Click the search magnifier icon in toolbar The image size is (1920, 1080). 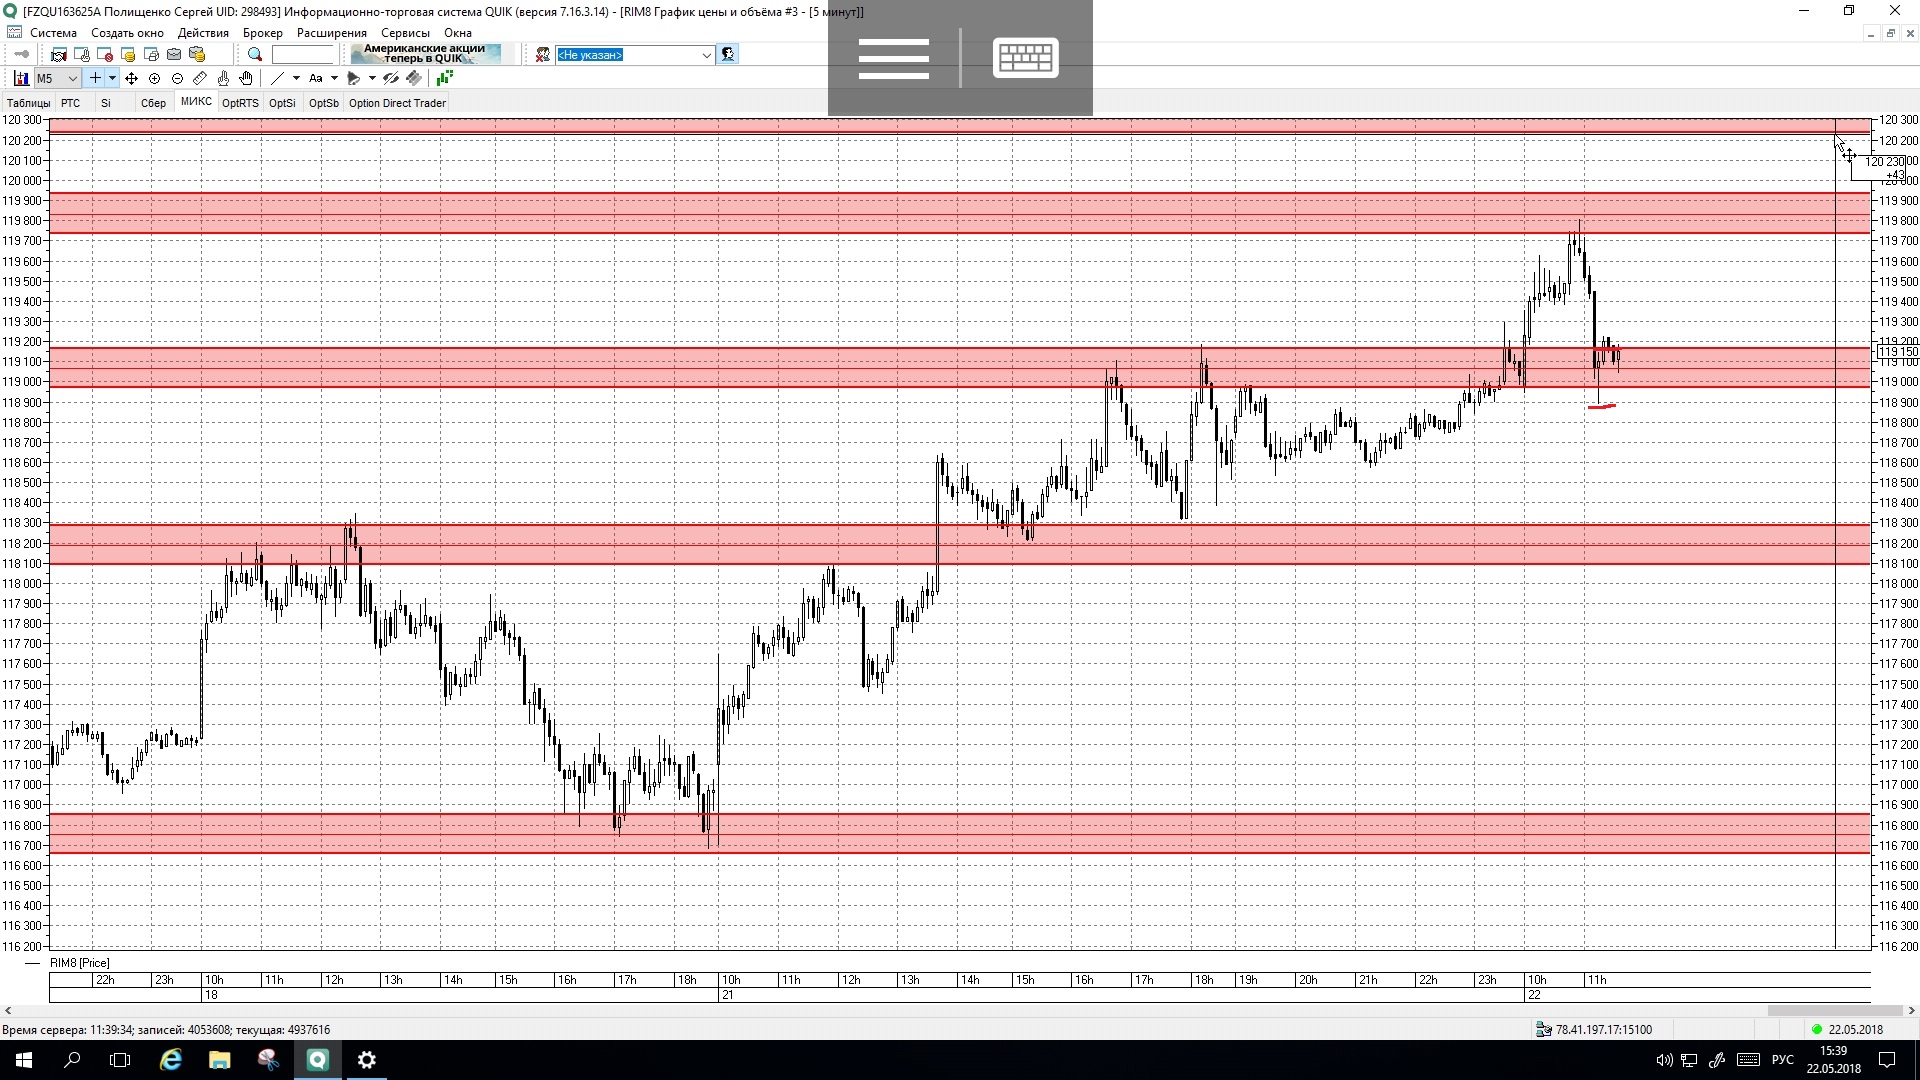[x=255, y=55]
